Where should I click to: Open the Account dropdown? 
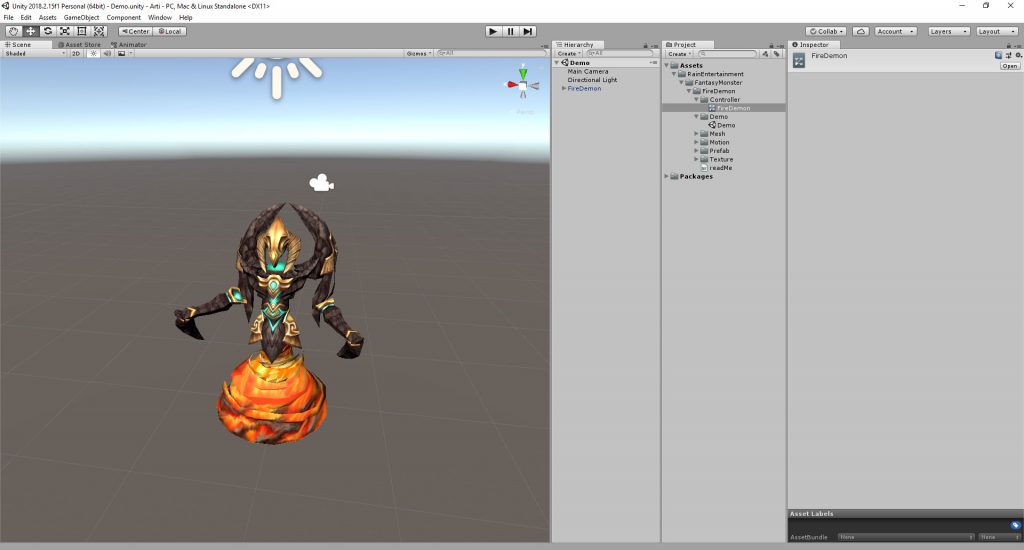[x=895, y=31]
